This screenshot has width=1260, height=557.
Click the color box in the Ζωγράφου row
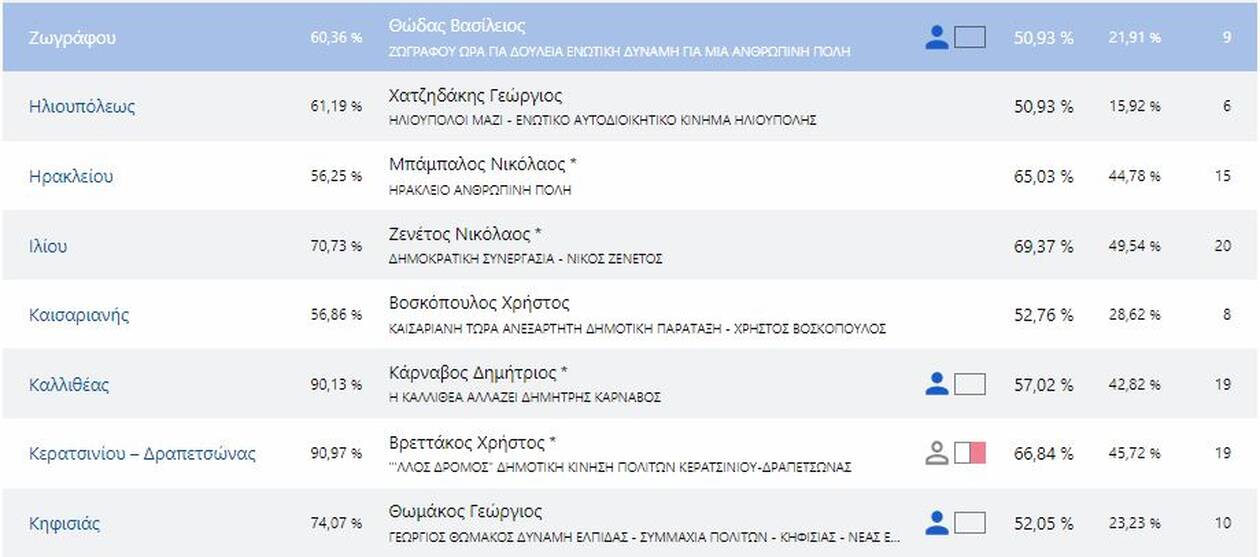point(970,38)
